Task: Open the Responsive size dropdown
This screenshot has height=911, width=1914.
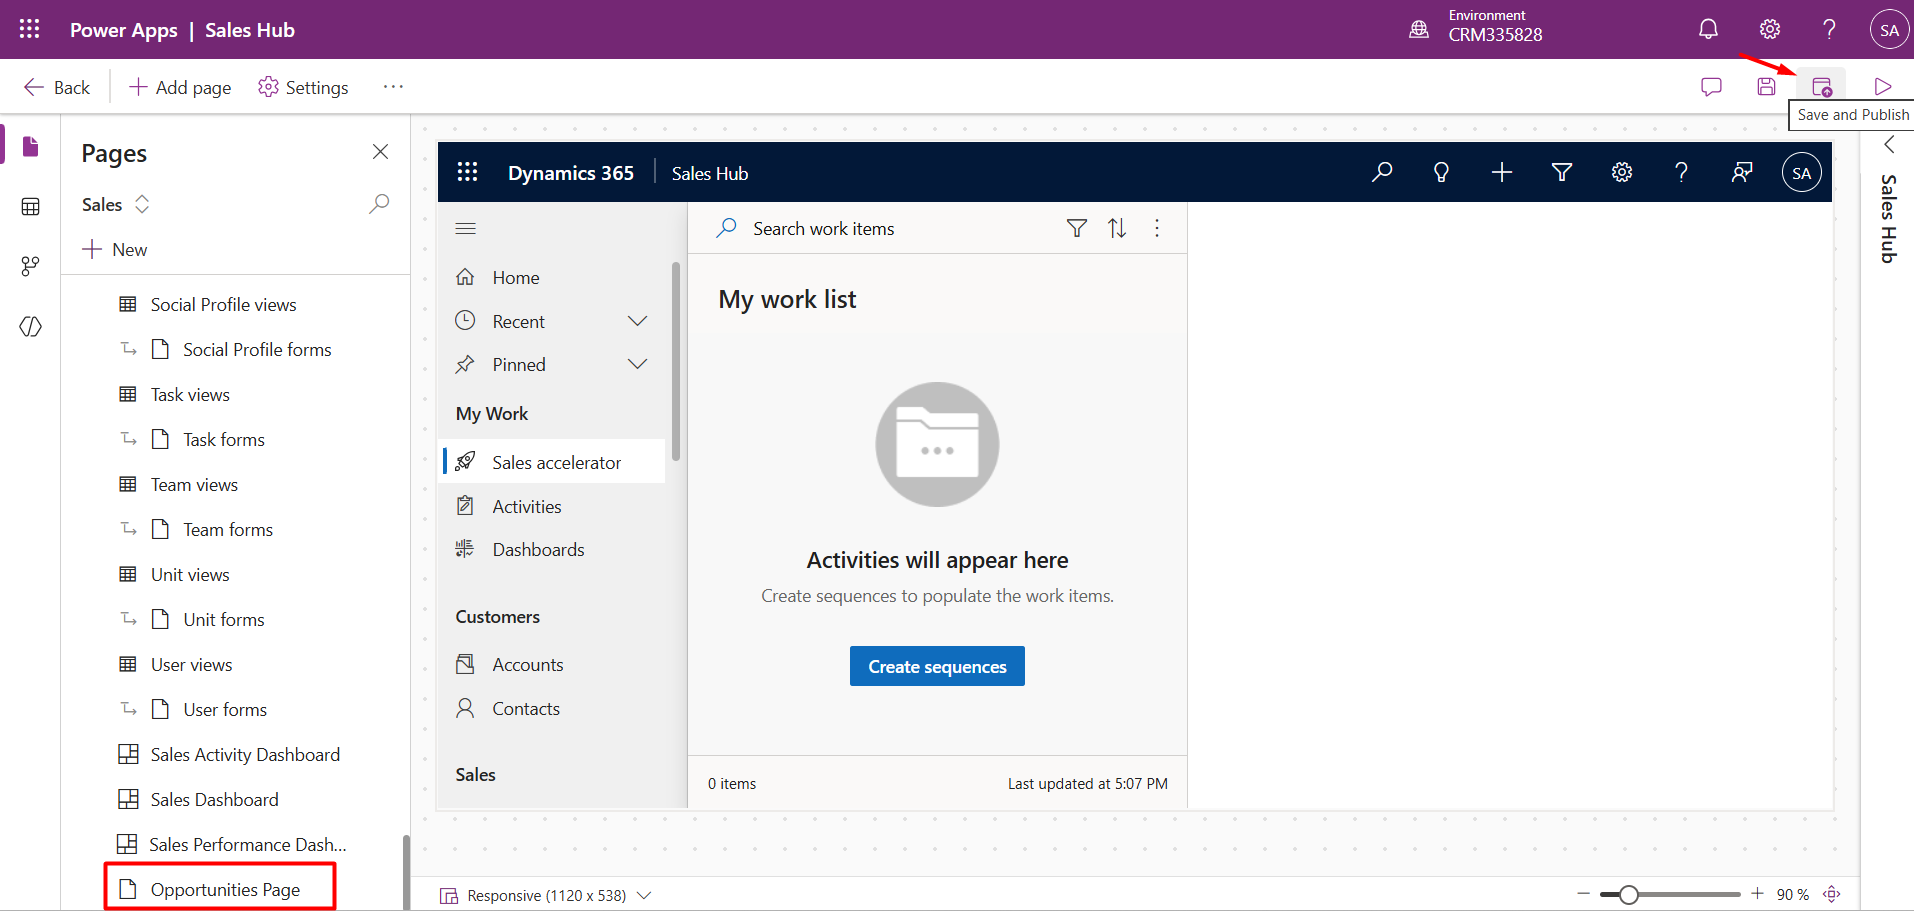Action: point(644,895)
